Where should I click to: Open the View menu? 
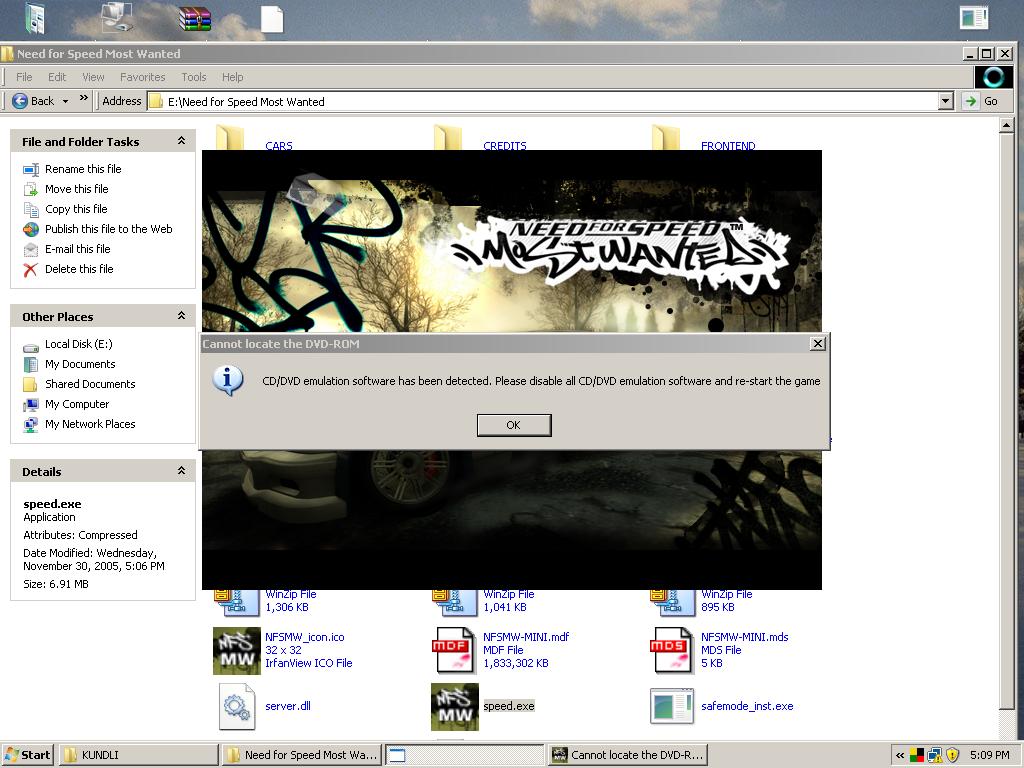pyautogui.click(x=93, y=77)
